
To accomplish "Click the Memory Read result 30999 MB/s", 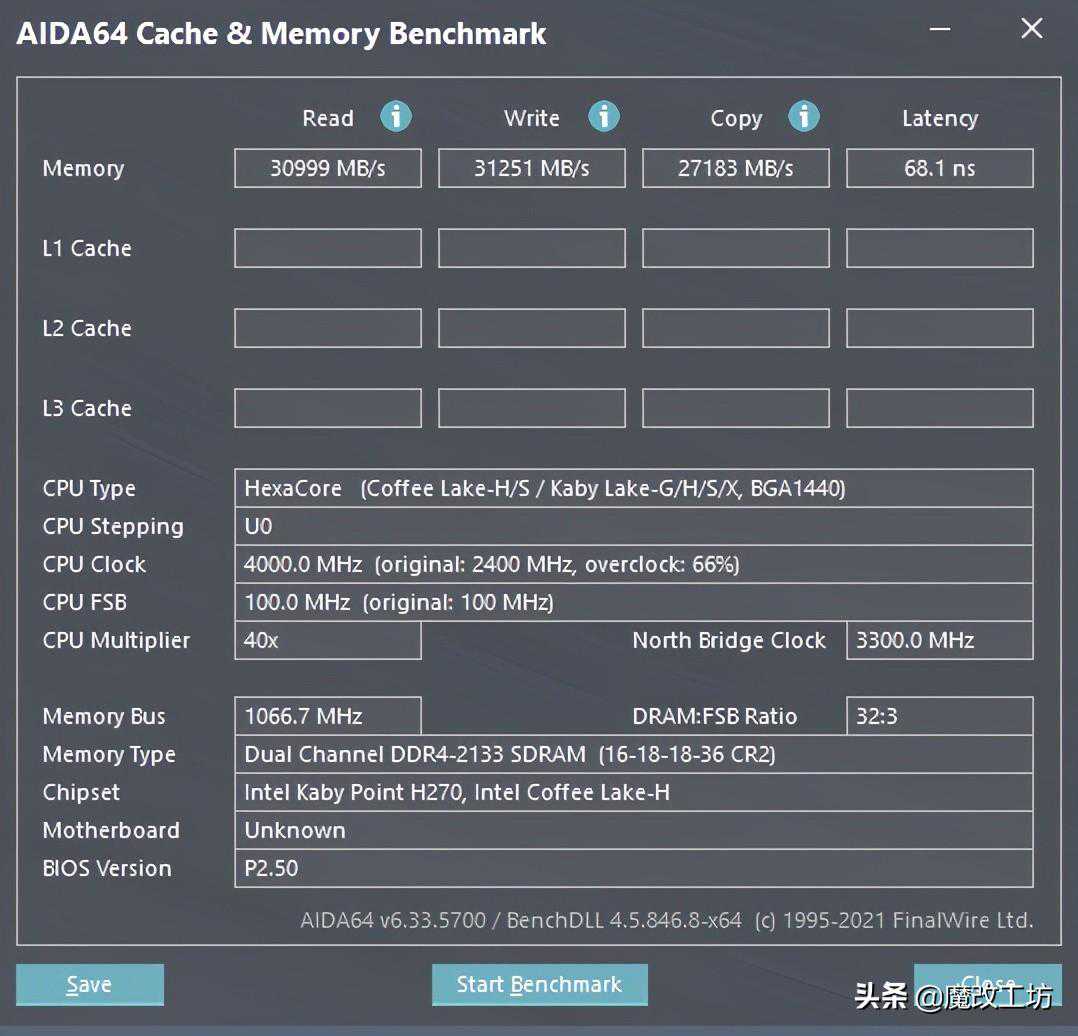I will [x=328, y=168].
